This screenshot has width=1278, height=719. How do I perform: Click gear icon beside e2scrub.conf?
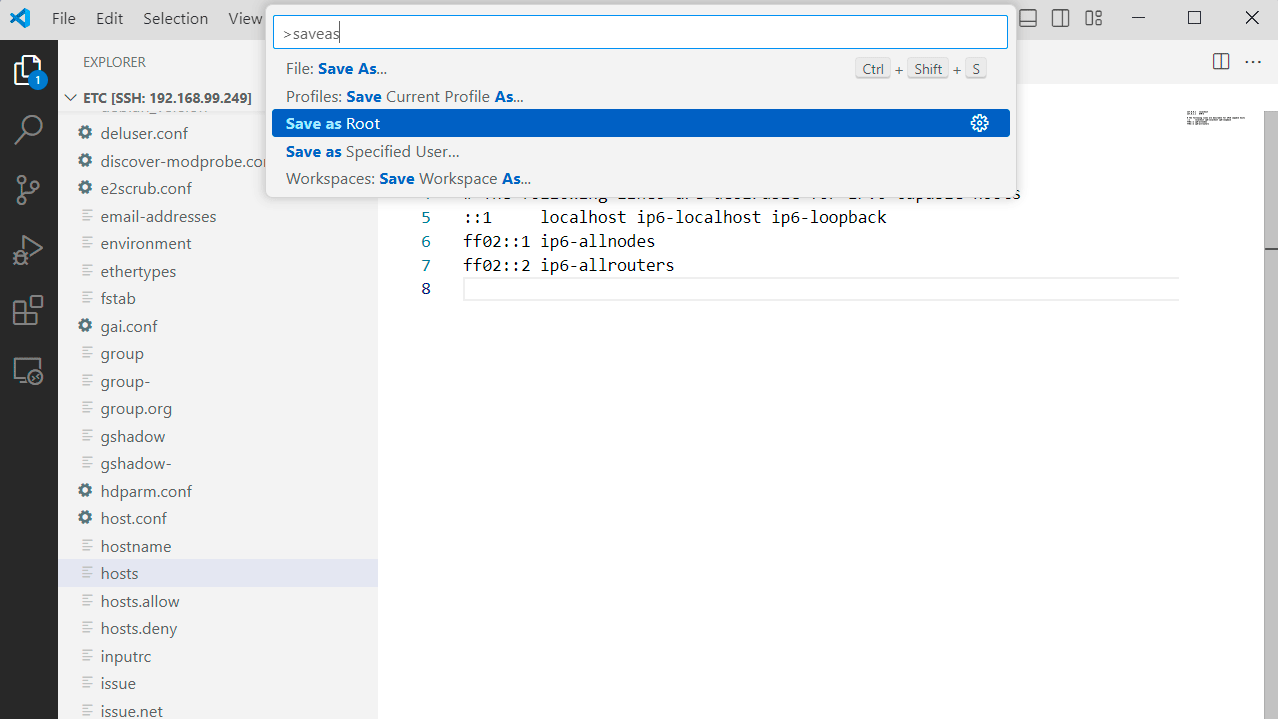(85, 188)
